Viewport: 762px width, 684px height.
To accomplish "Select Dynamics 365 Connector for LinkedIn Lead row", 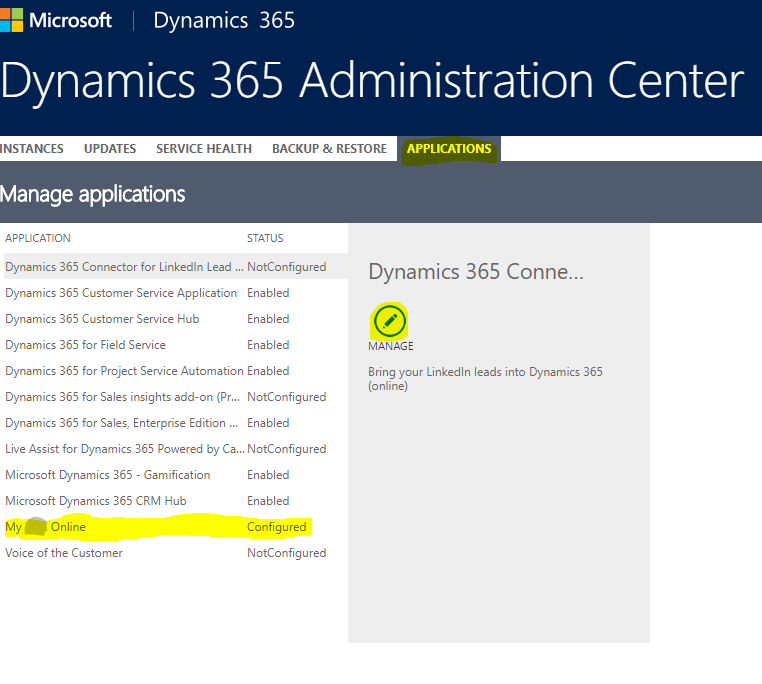I will coord(176,266).
